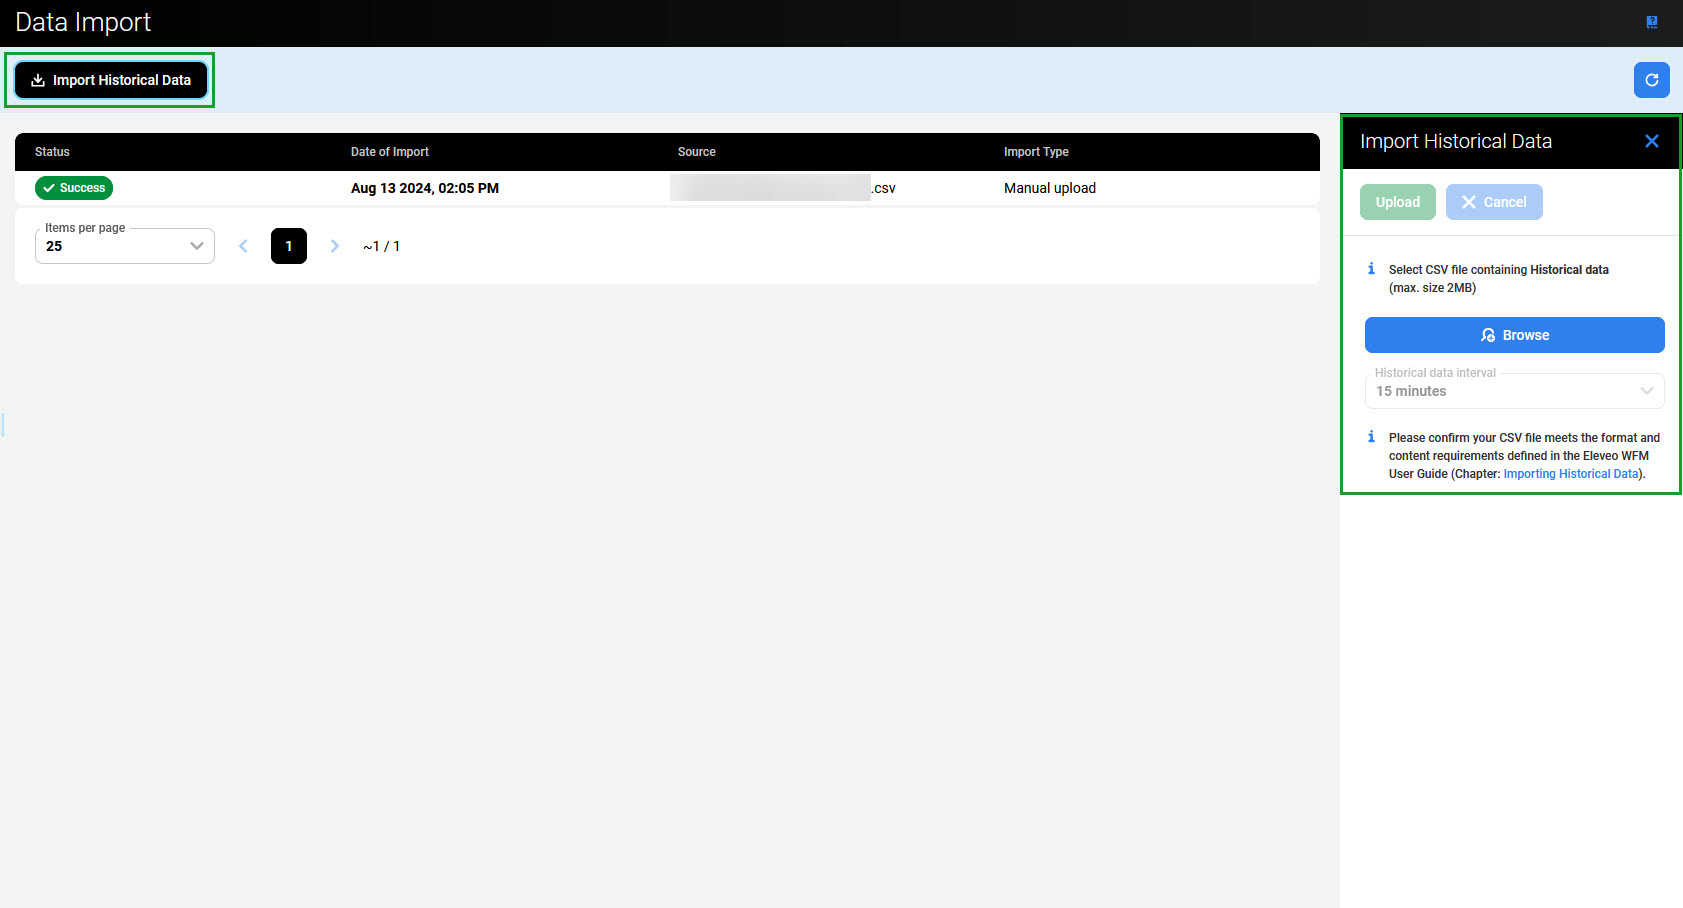1683x908 pixels.
Task: Open the help icon in header
Action: point(1651,22)
